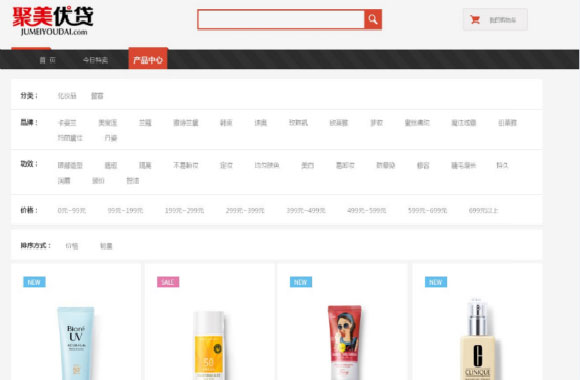
Task: Filter effect by 隔离
Action: 145,165
